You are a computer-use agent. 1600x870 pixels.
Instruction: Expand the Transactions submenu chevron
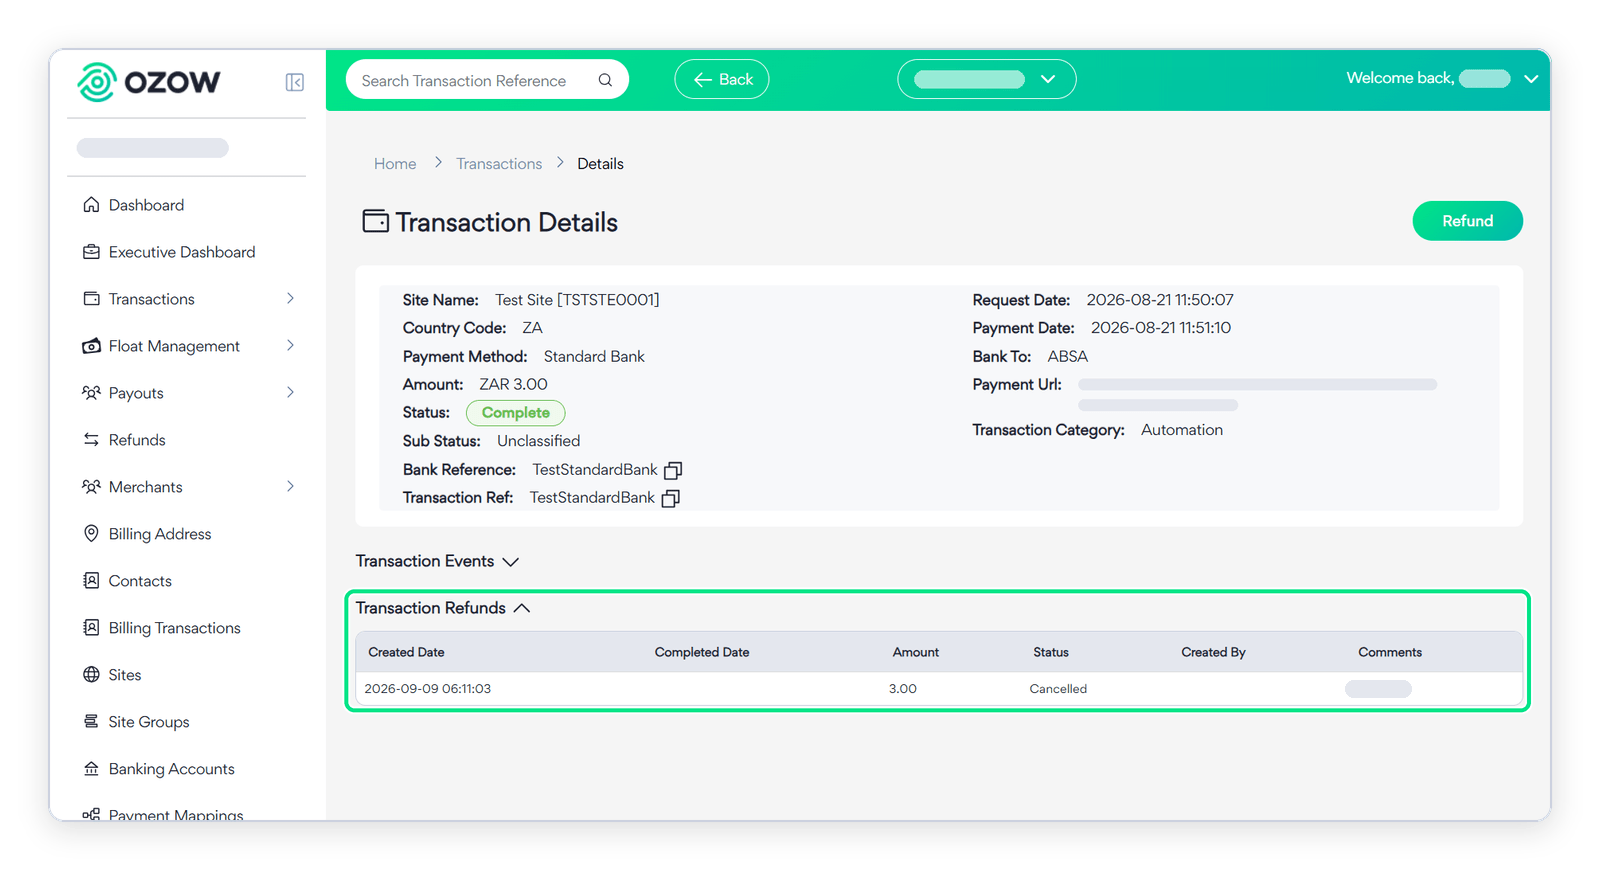[x=291, y=299]
